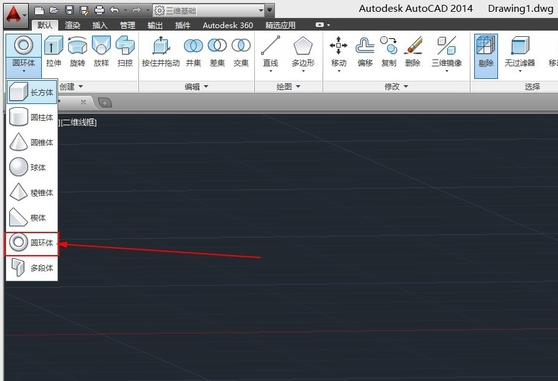The image size is (558, 381).
Task: Choose 多段体 polysolid from the list
Action: [x=32, y=268]
